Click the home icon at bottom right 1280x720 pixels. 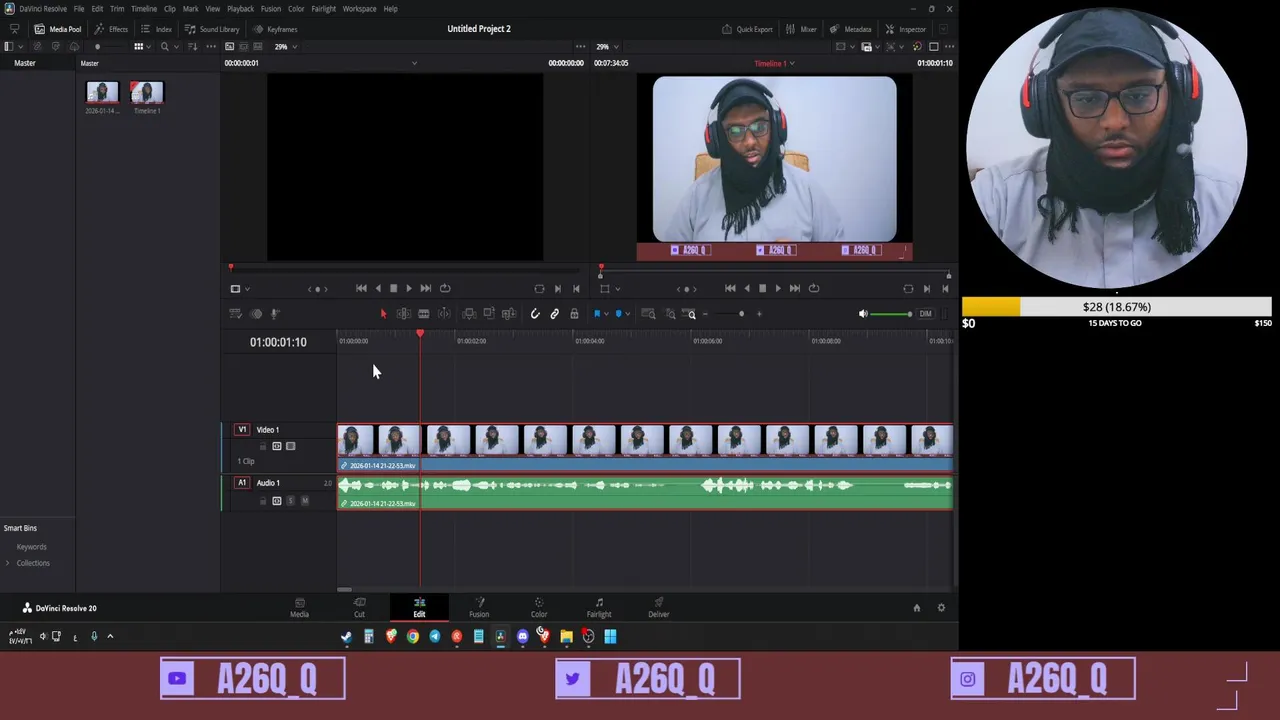pyautogui.click(x=916, y=608)
